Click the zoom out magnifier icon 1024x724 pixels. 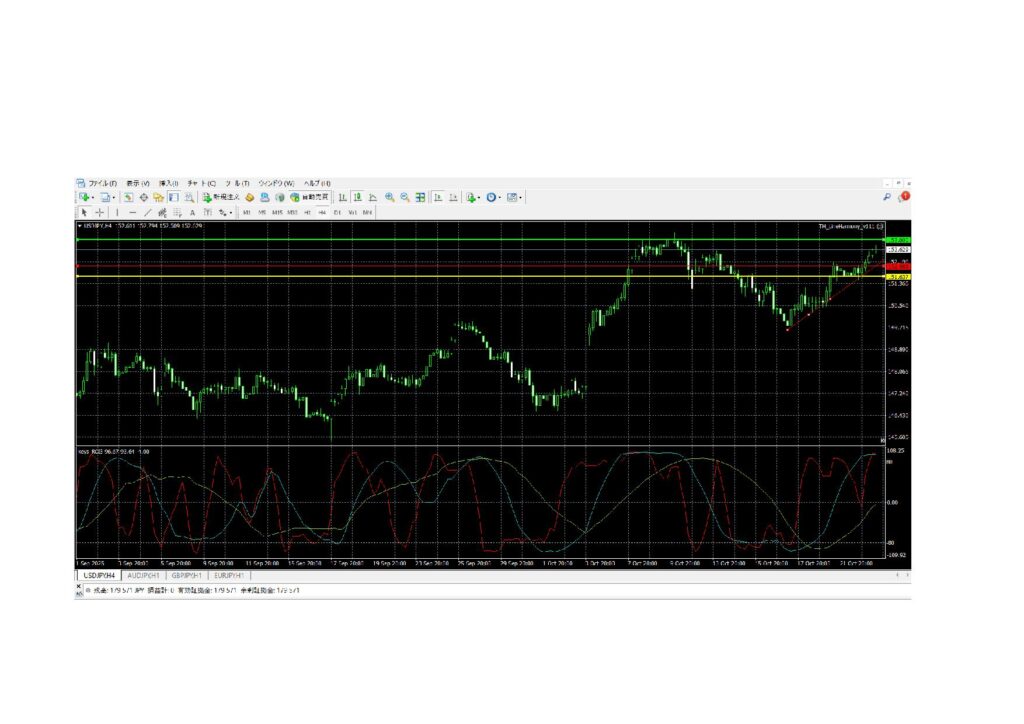click(x=404, y=198)
